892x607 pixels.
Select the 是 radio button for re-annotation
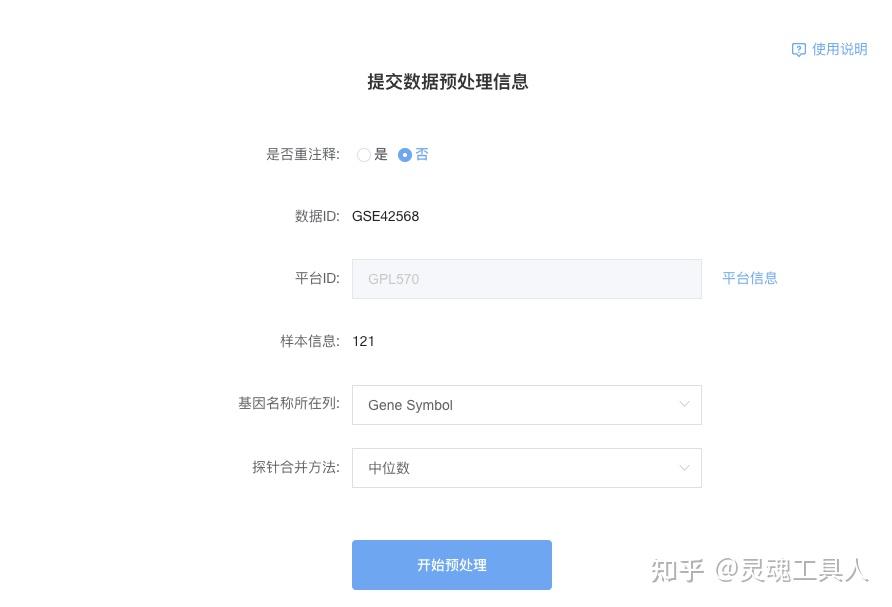tap(364, 155)
